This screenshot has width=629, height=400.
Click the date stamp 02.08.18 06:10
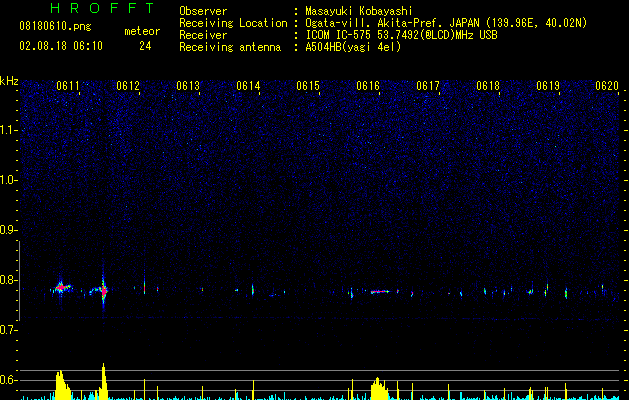click(61, 46)
